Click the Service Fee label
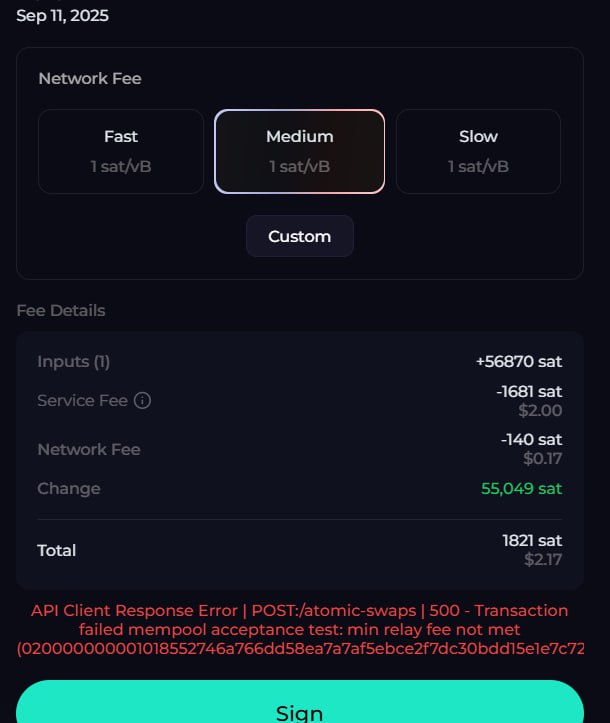Viewport: 610px width, 723px height. click(x=82, y=401)
